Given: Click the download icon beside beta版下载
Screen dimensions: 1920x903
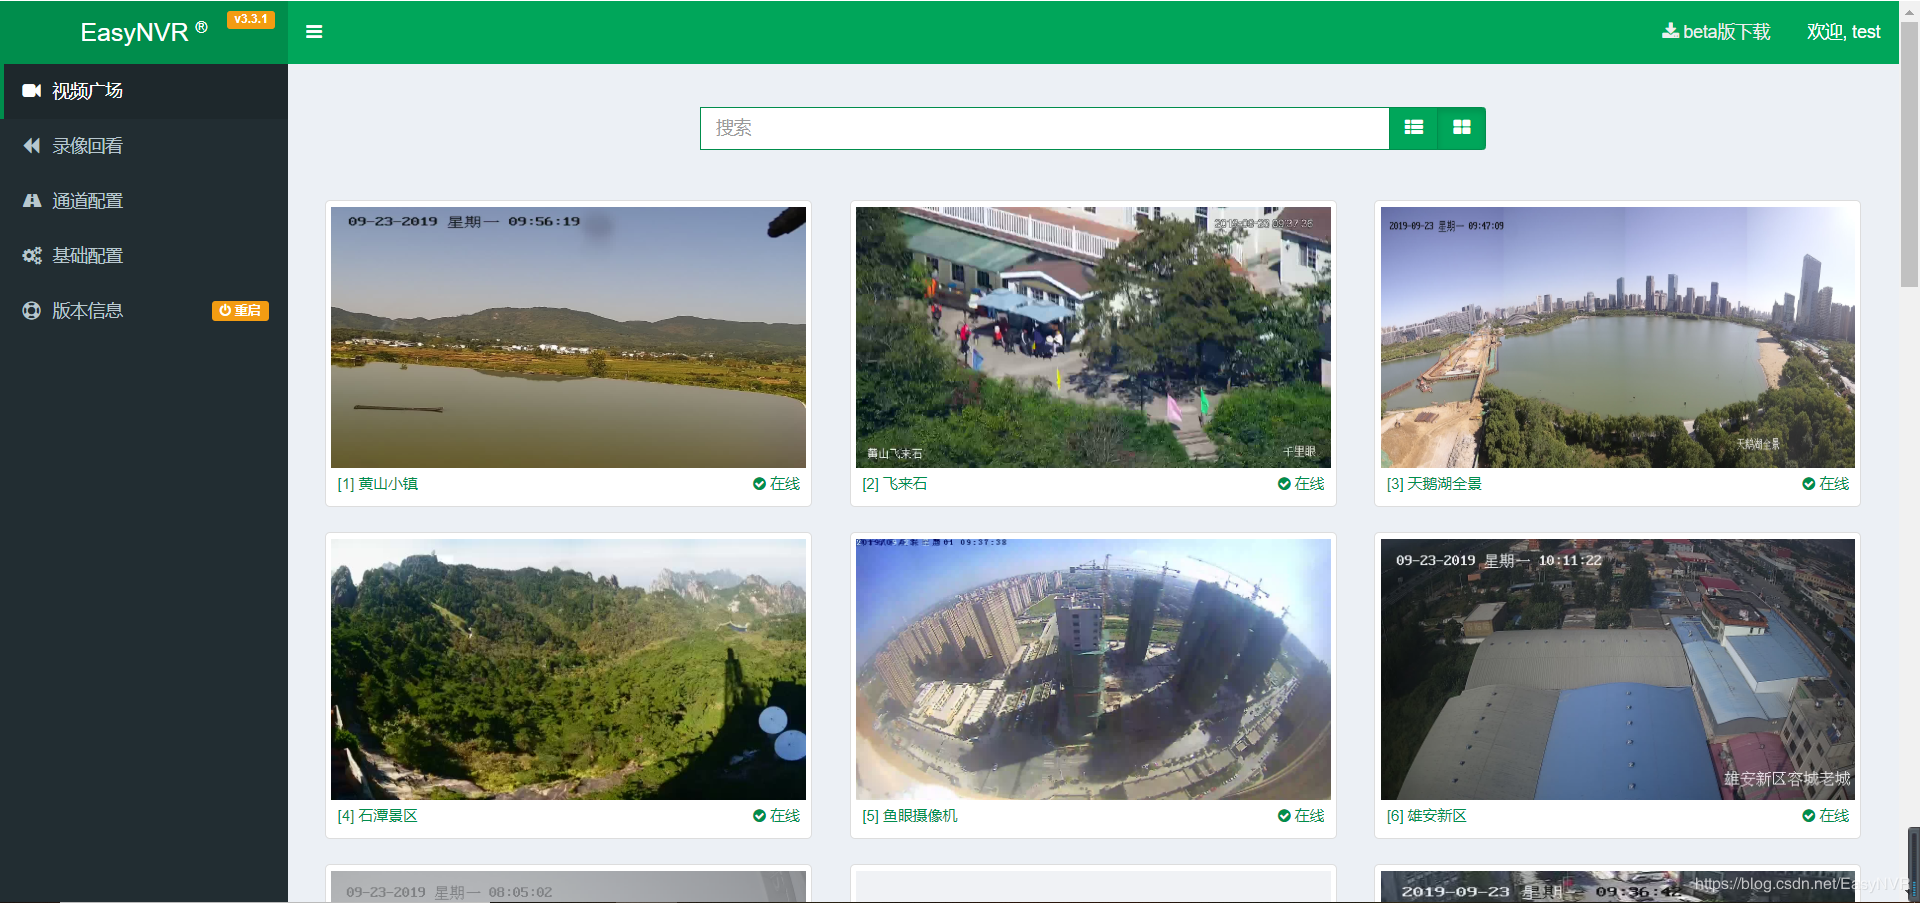Looking at the screenshot, I should point(1670,31).
